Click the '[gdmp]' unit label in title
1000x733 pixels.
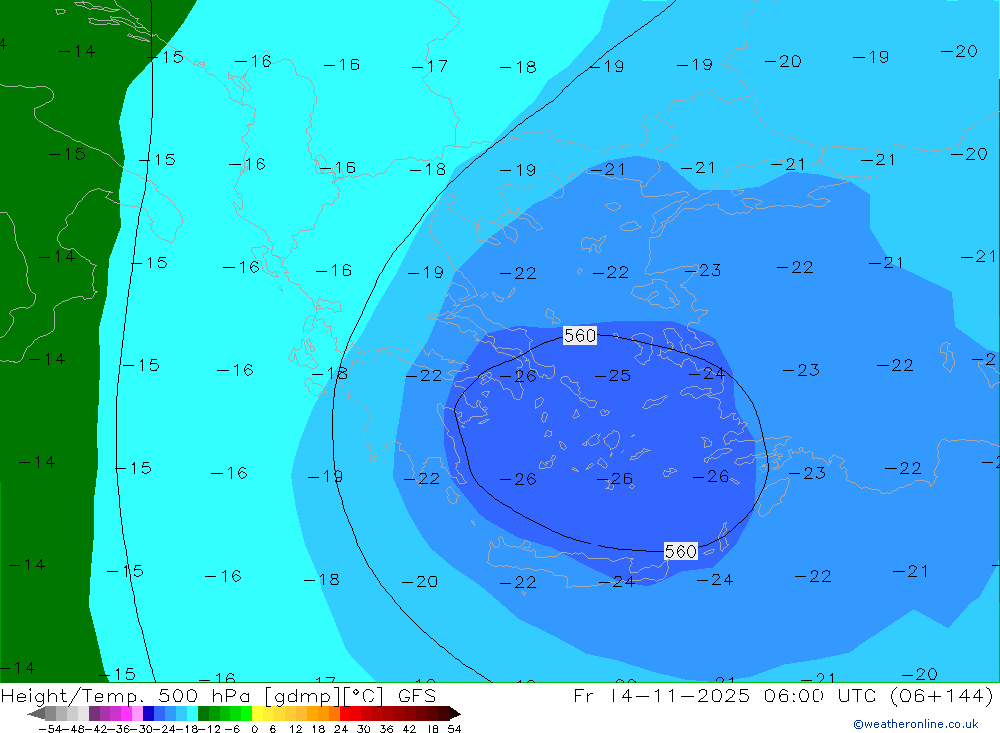click(302, 696)
